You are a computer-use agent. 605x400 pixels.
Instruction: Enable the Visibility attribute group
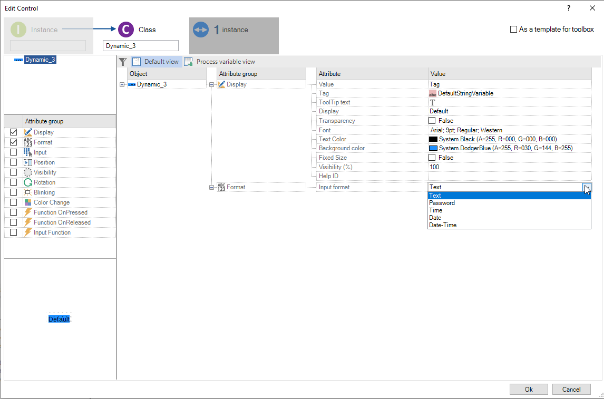click(x=14, y=172)
